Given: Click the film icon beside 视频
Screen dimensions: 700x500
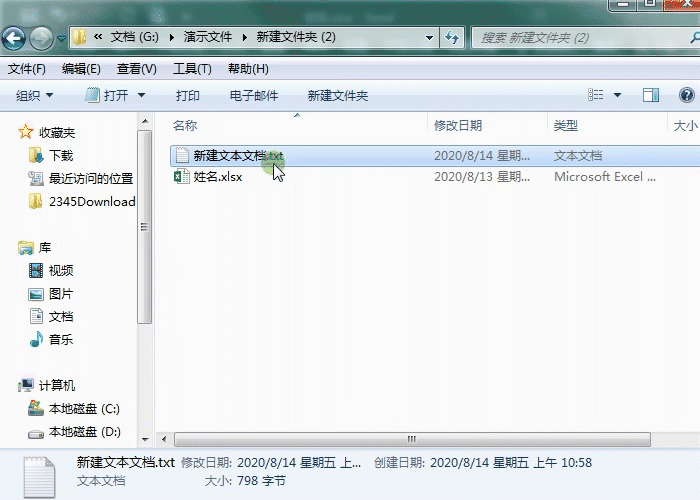Looking at the screenshot, I should pyautogui.click(x=36, y=270).
